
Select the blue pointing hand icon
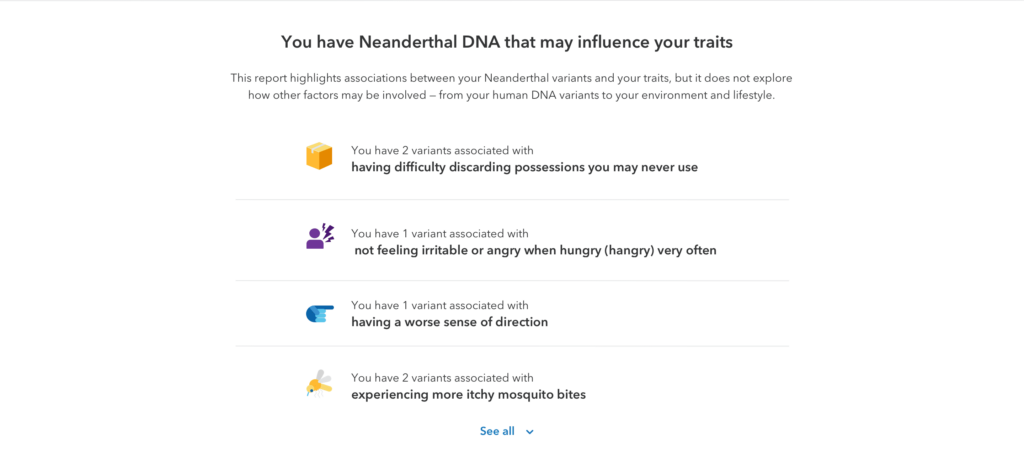click(319, 314)
